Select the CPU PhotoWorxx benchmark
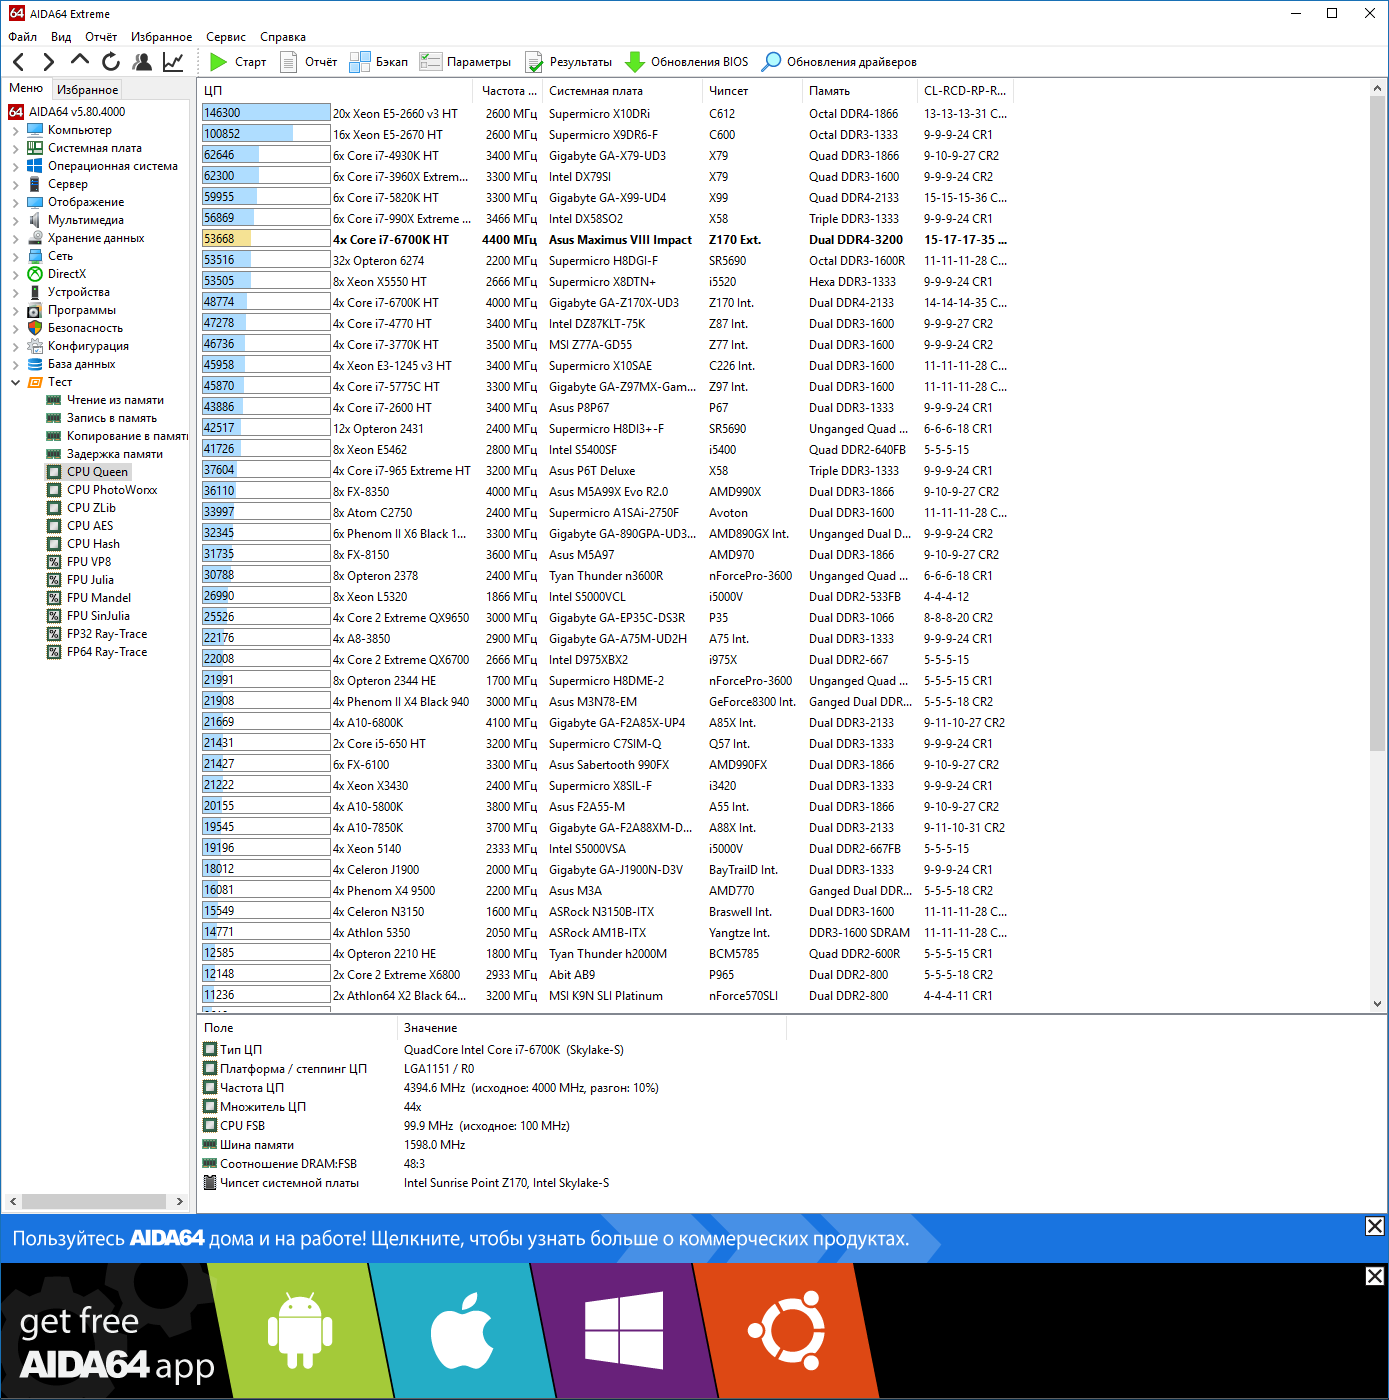This screenshot has height=1400, width=1389. click(x=112, y=490)
